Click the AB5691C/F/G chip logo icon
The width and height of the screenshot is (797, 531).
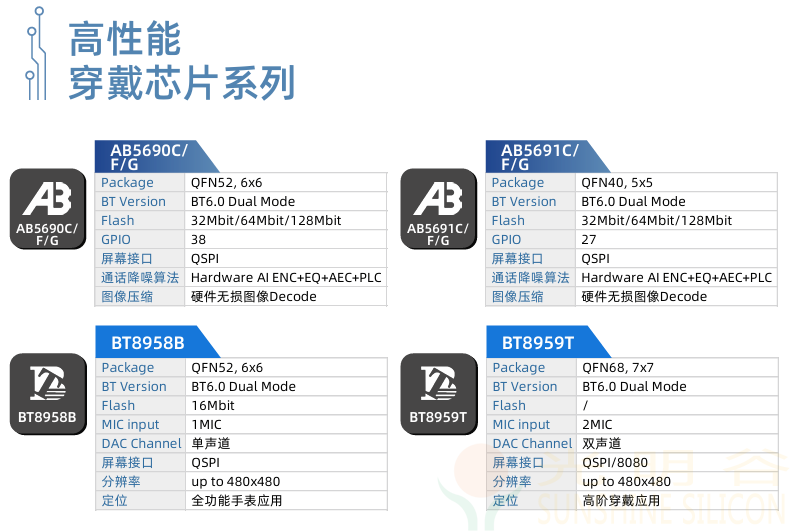coord(439,209)
